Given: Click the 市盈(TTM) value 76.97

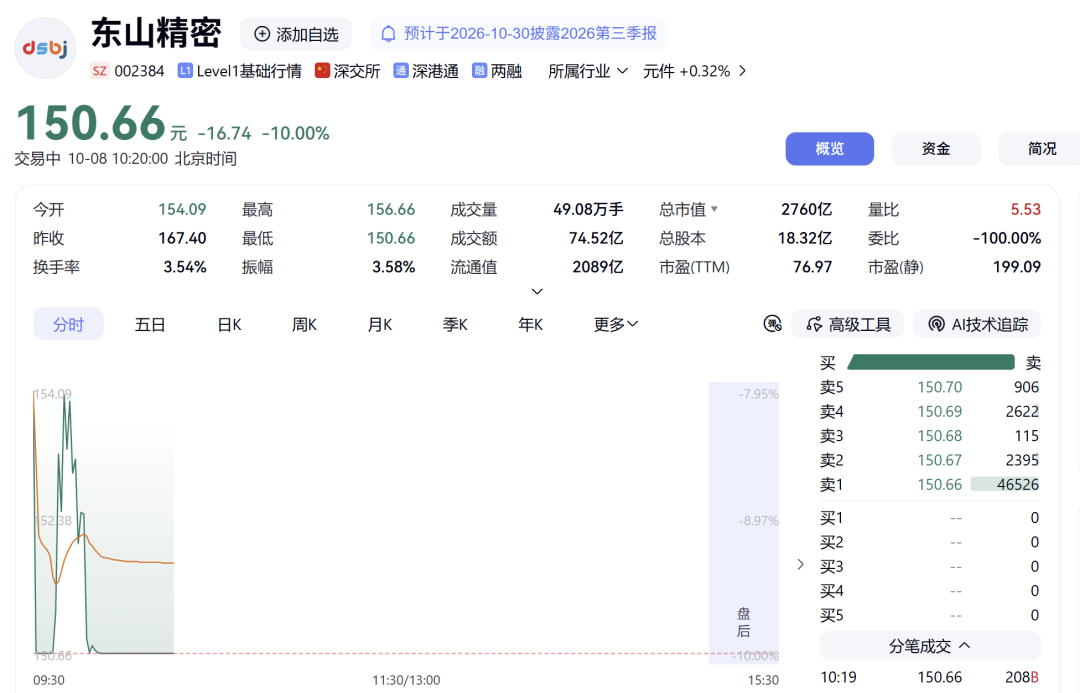Looking at the screenshot, I should (813, 267).
